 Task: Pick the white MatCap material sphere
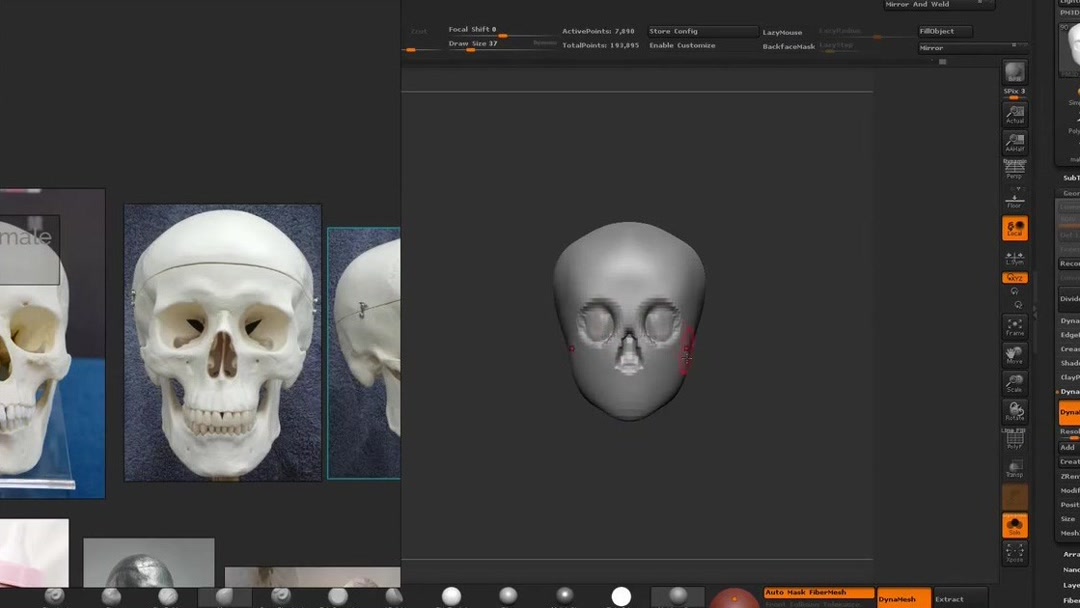[621, 595]
